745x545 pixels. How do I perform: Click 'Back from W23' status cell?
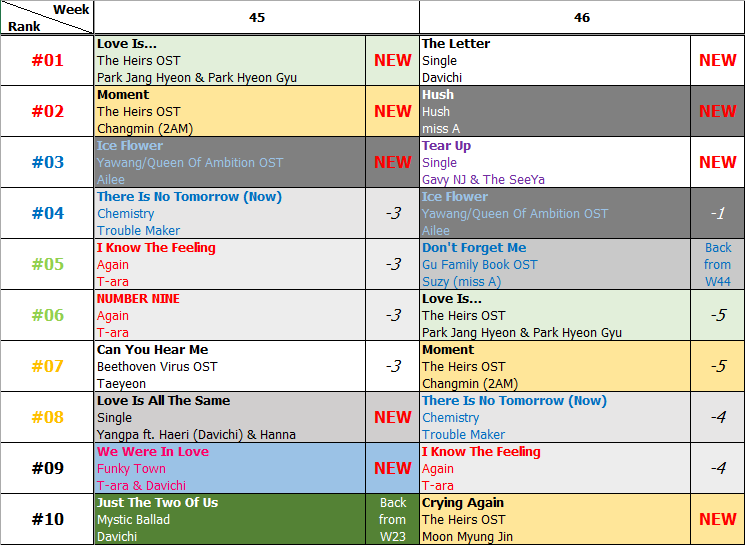coord(392,519)
